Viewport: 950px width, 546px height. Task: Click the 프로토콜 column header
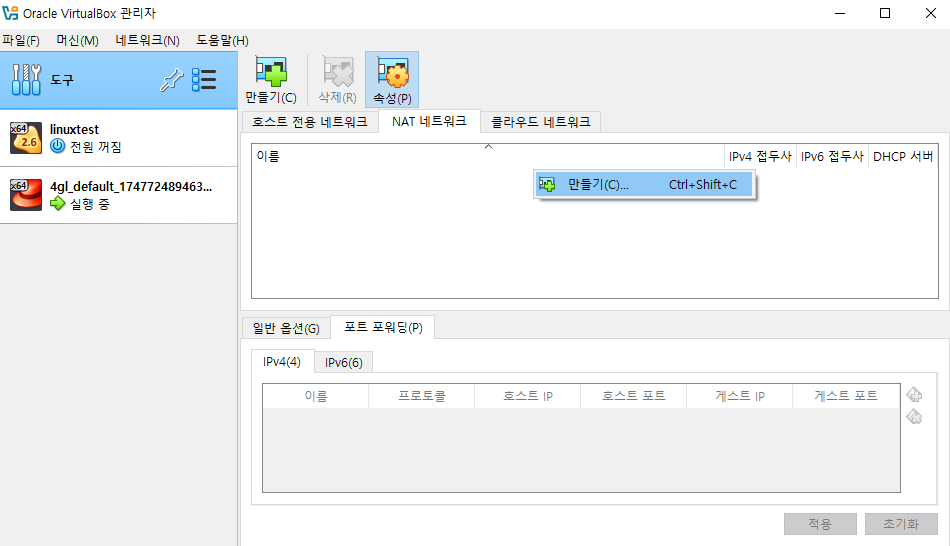tap(422, 396)
